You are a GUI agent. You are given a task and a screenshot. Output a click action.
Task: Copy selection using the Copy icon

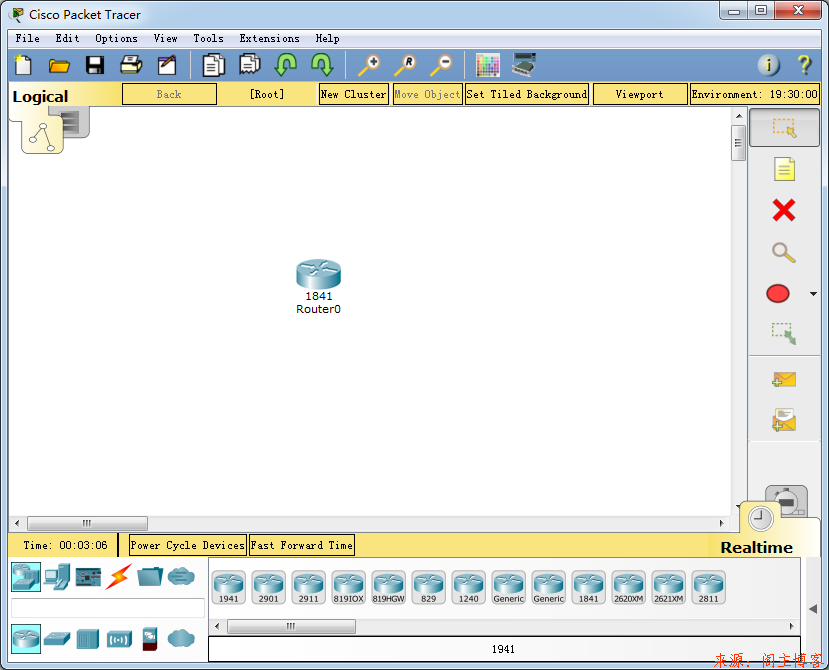coord(214,65)
